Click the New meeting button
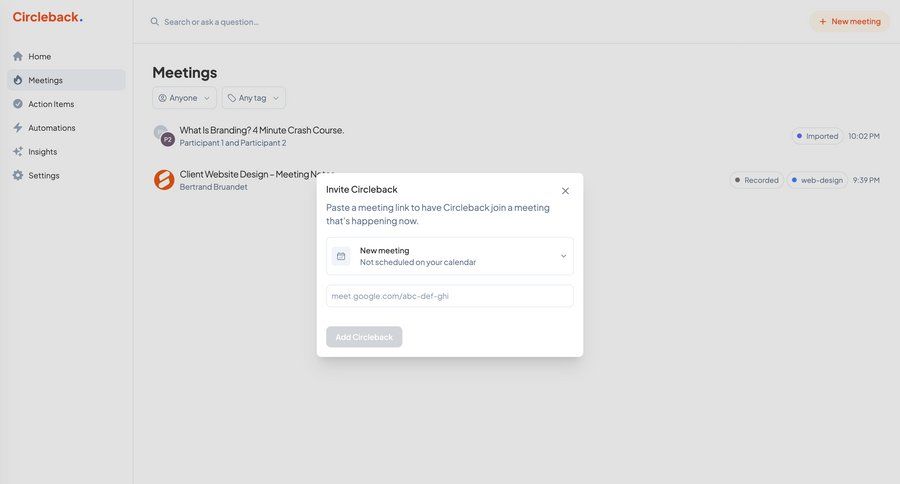The width and height of the screenshot is (900, 484). tap(849, 21)
